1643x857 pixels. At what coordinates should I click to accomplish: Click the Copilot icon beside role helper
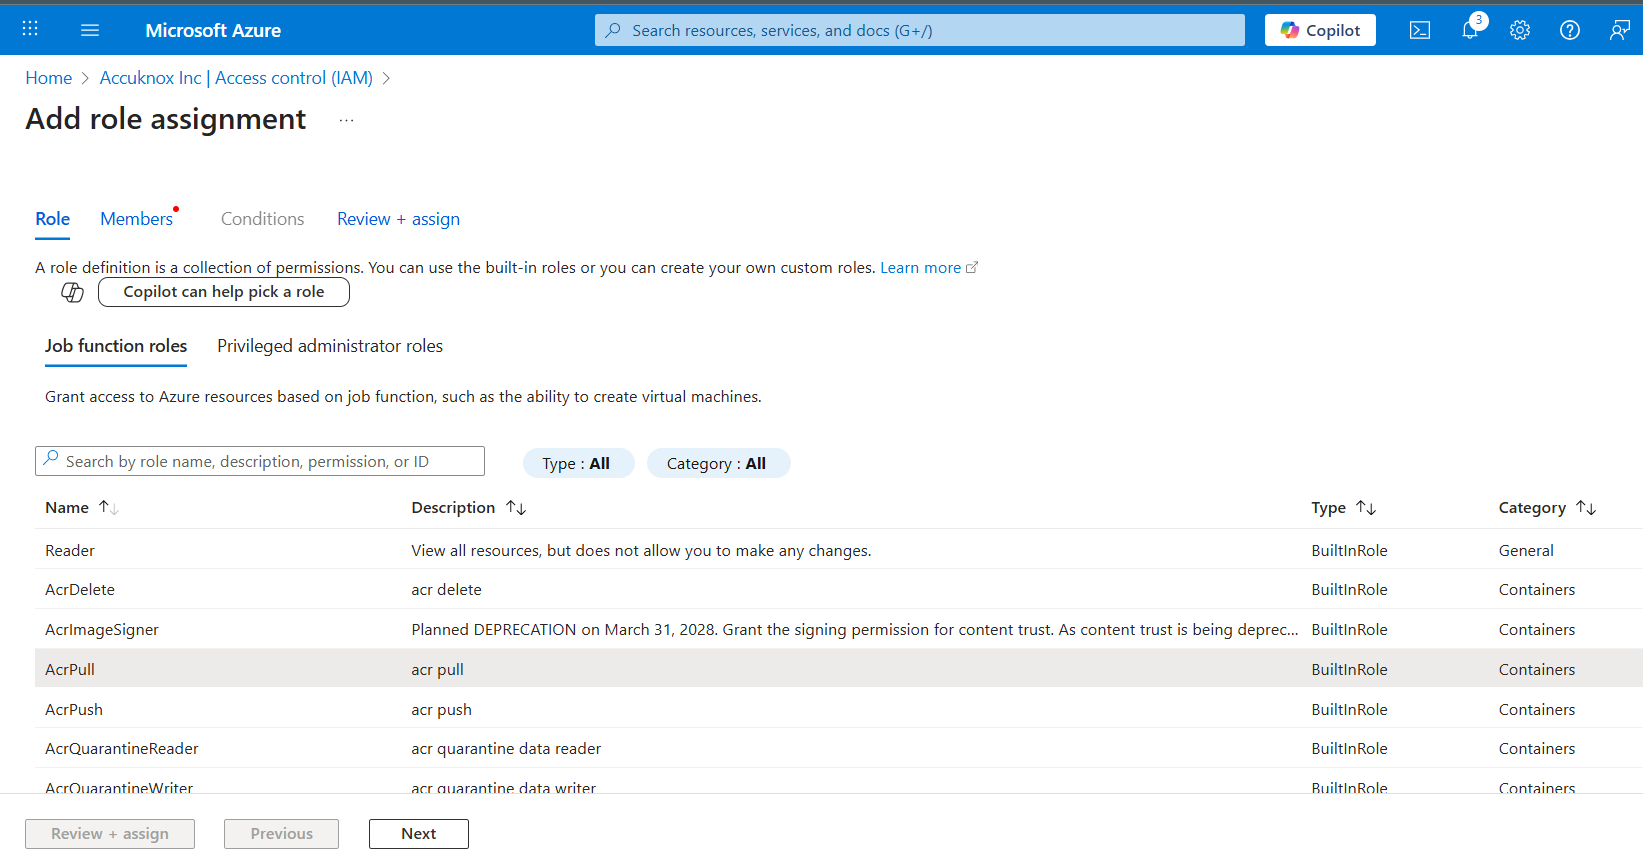[x=72, y=292]
